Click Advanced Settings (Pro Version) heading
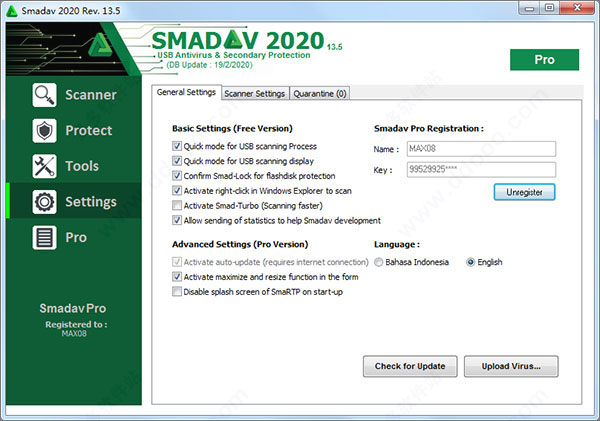This screenshot has width=600, height=421. 240,245
